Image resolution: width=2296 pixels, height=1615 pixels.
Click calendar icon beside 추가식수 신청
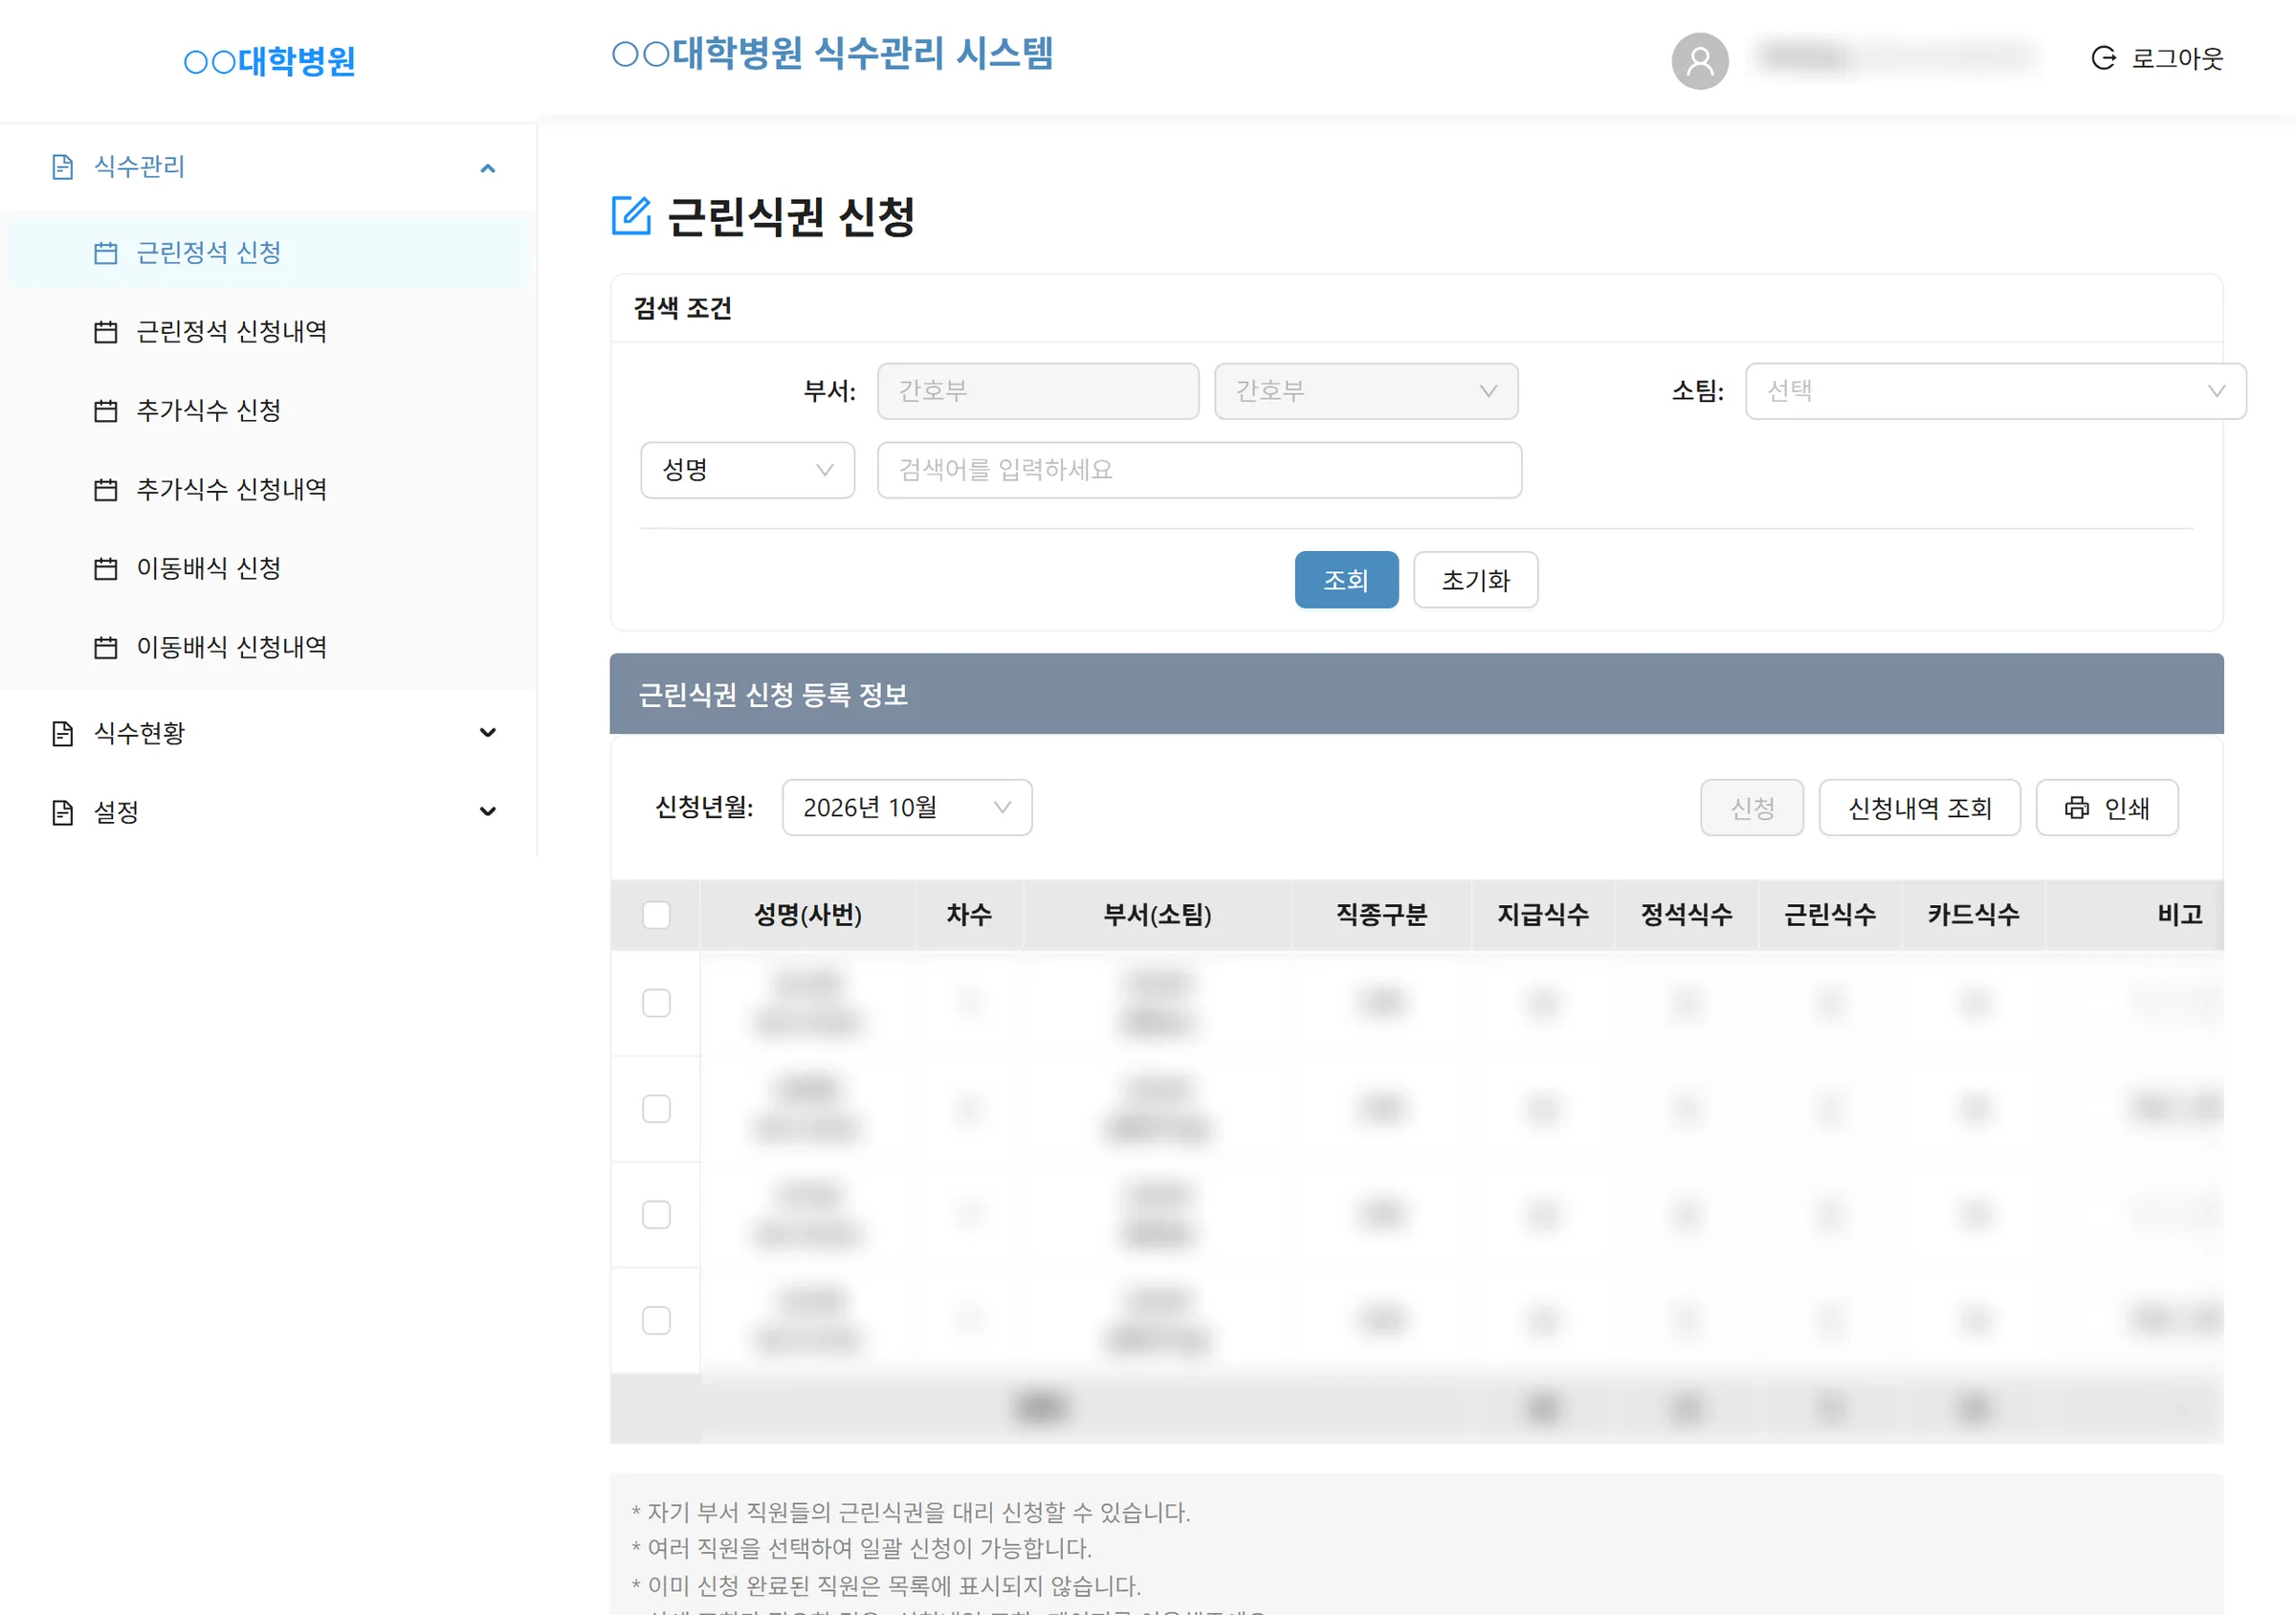105,411
